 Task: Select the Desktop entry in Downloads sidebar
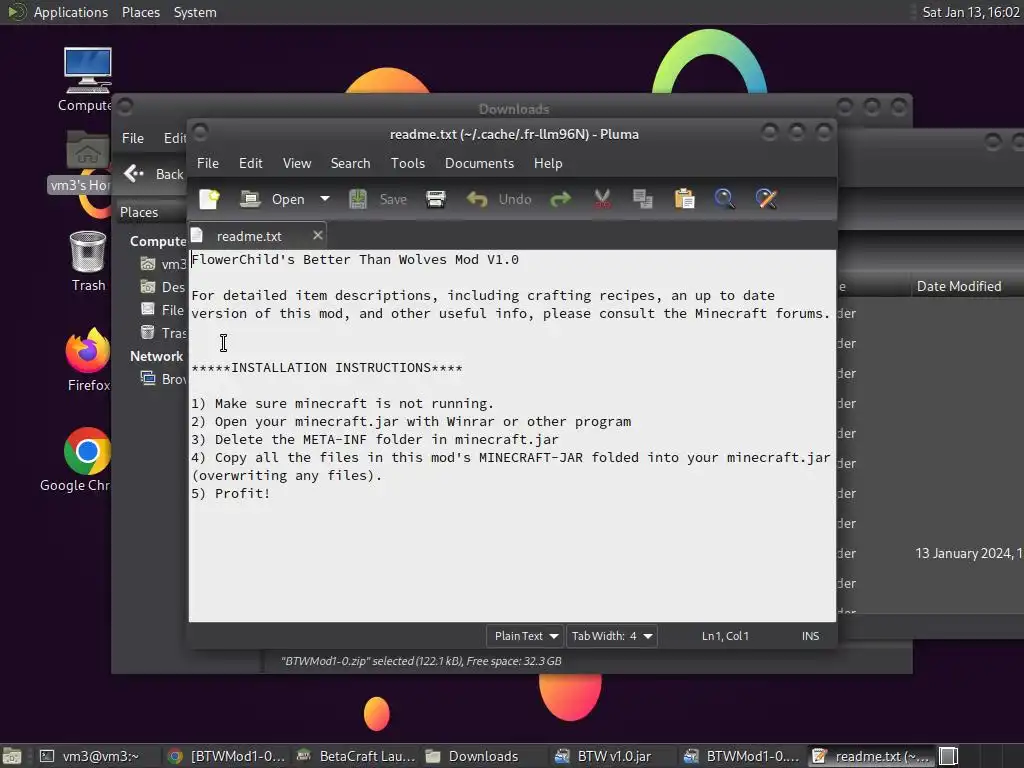coord(163,287)
